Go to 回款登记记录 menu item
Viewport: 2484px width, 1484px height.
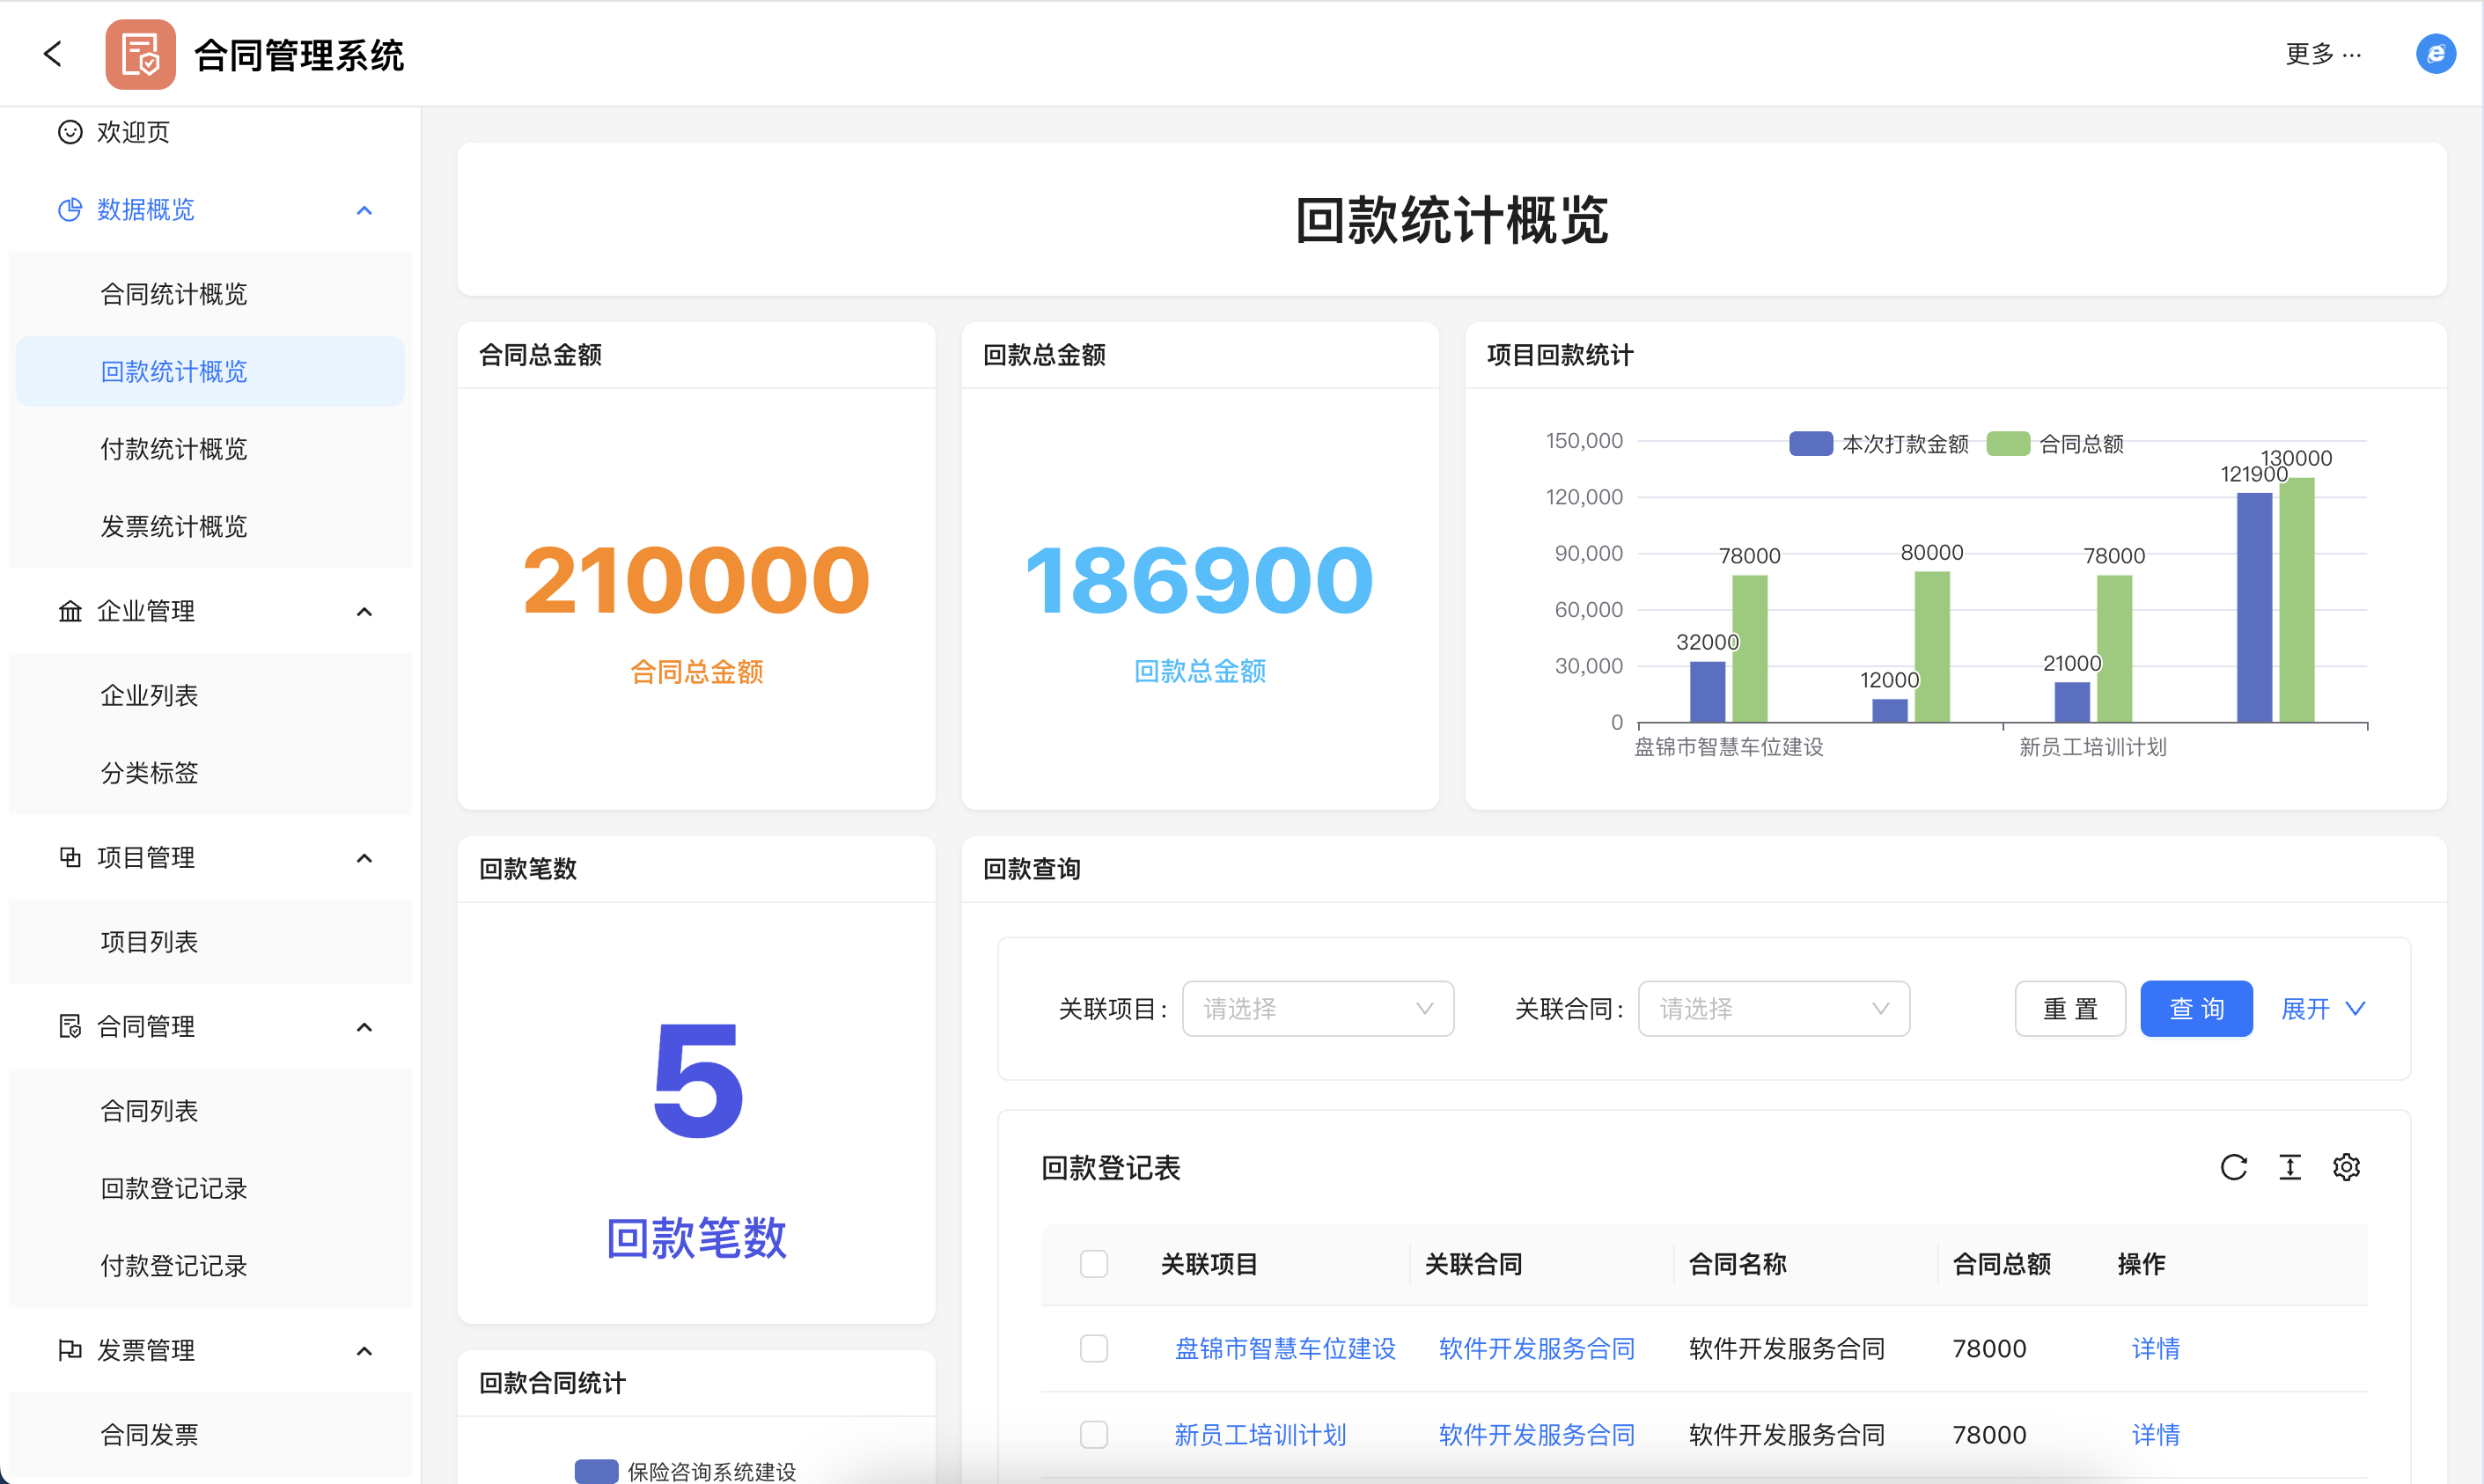coord(174,1188)
